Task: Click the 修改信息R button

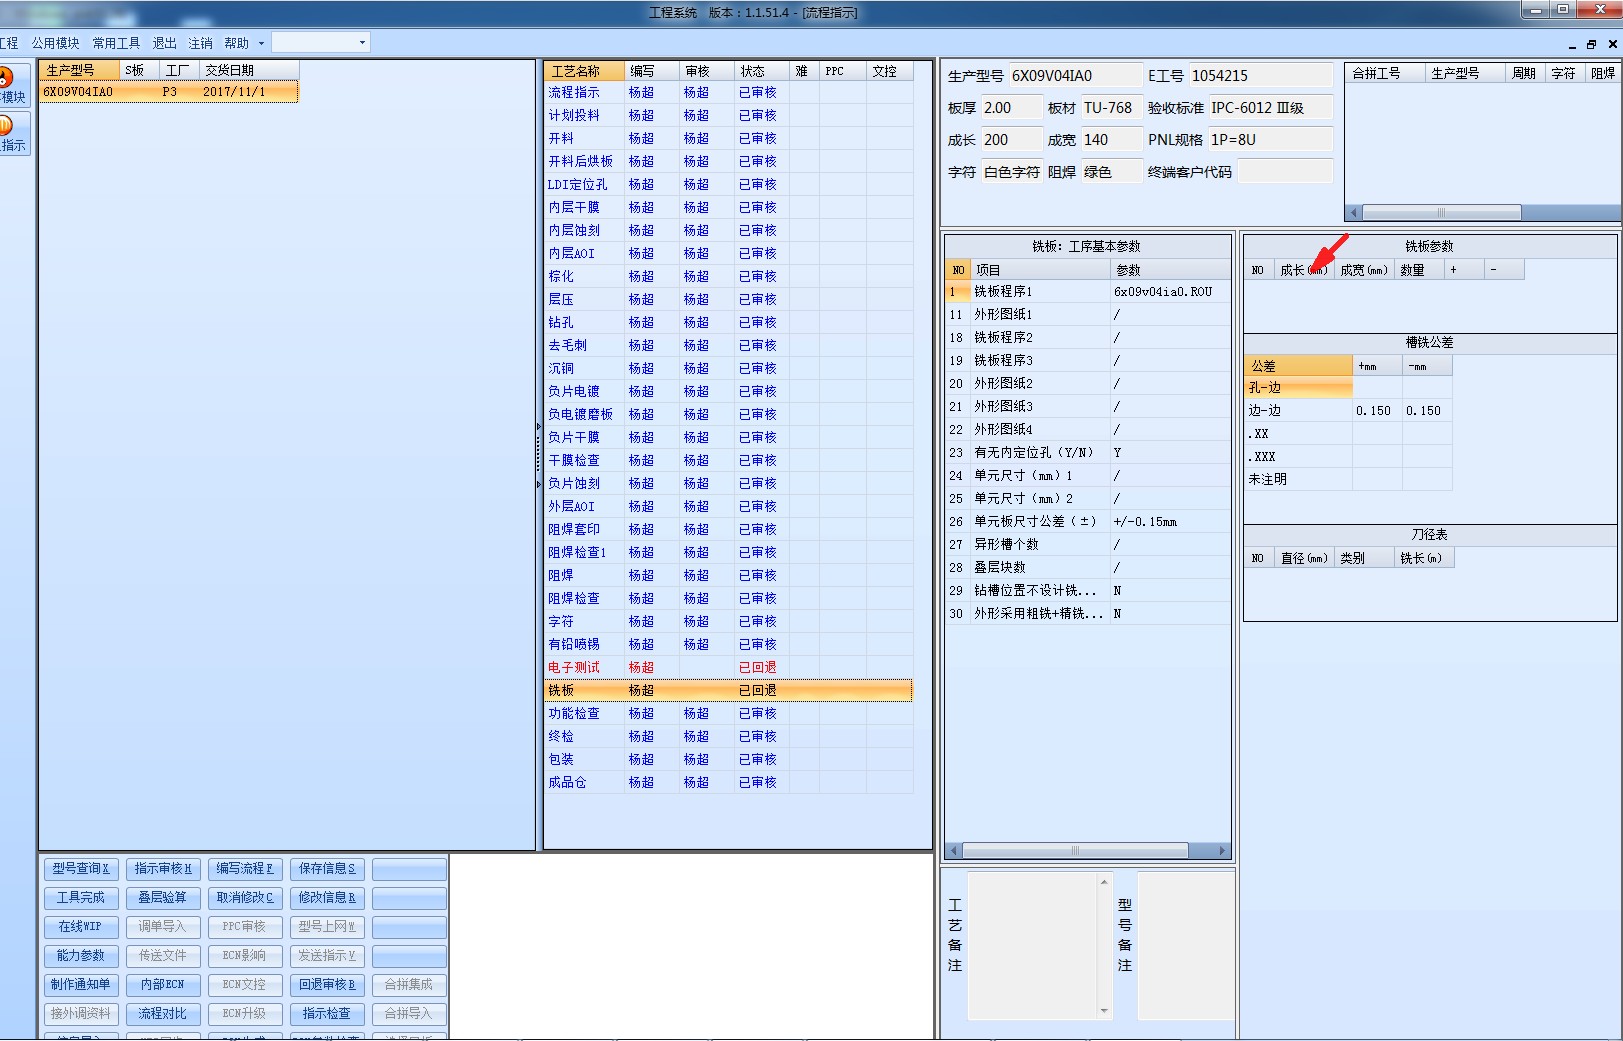Action: [x=327, y=898]
